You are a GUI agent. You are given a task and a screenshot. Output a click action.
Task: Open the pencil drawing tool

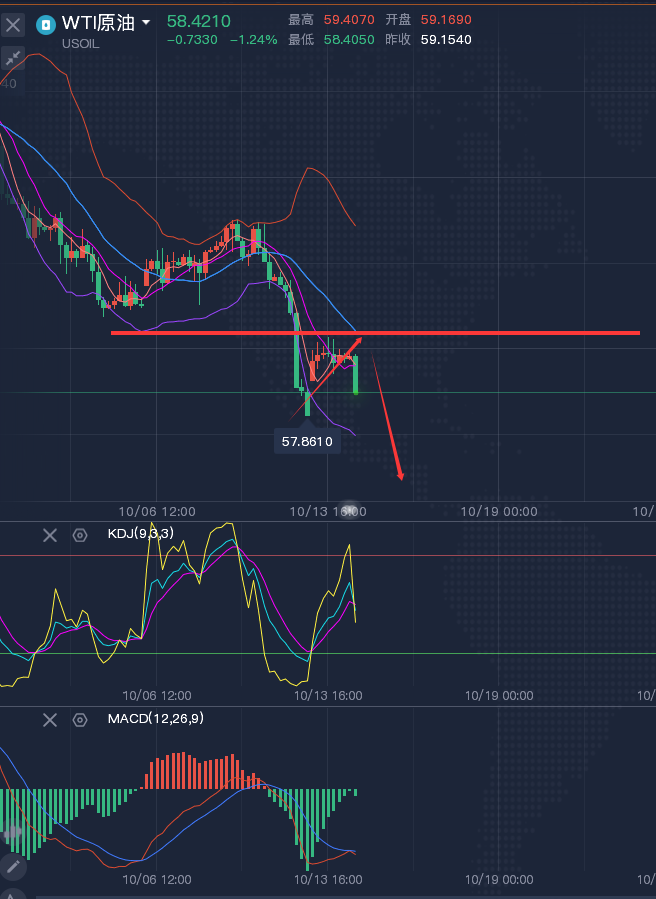click(12, 867)
